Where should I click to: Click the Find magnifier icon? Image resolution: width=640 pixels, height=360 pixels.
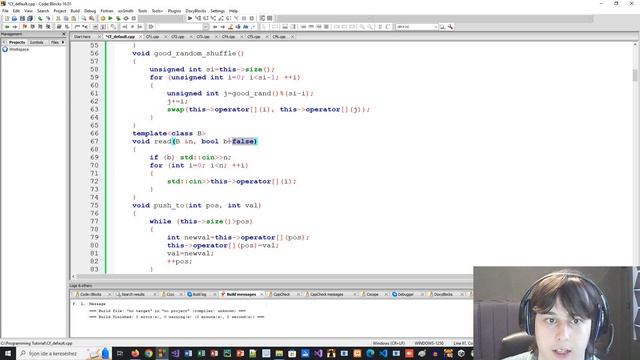(x=84, y=18)
